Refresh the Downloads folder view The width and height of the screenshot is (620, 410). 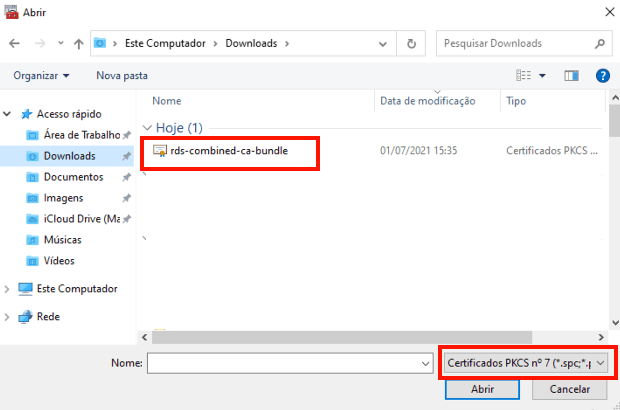tap(411, 44)
